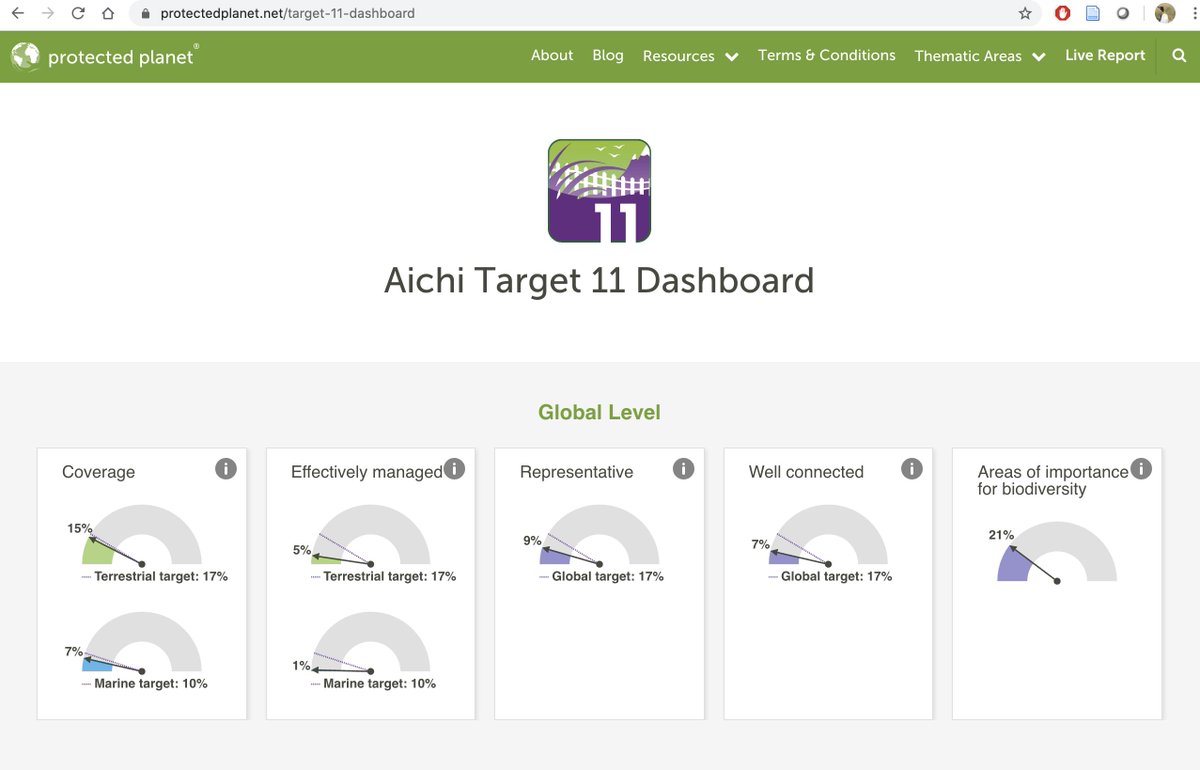This screenshot has height=770, width=1200.
Task: Show info for Effectively managed card
Action: coord(455,469)
